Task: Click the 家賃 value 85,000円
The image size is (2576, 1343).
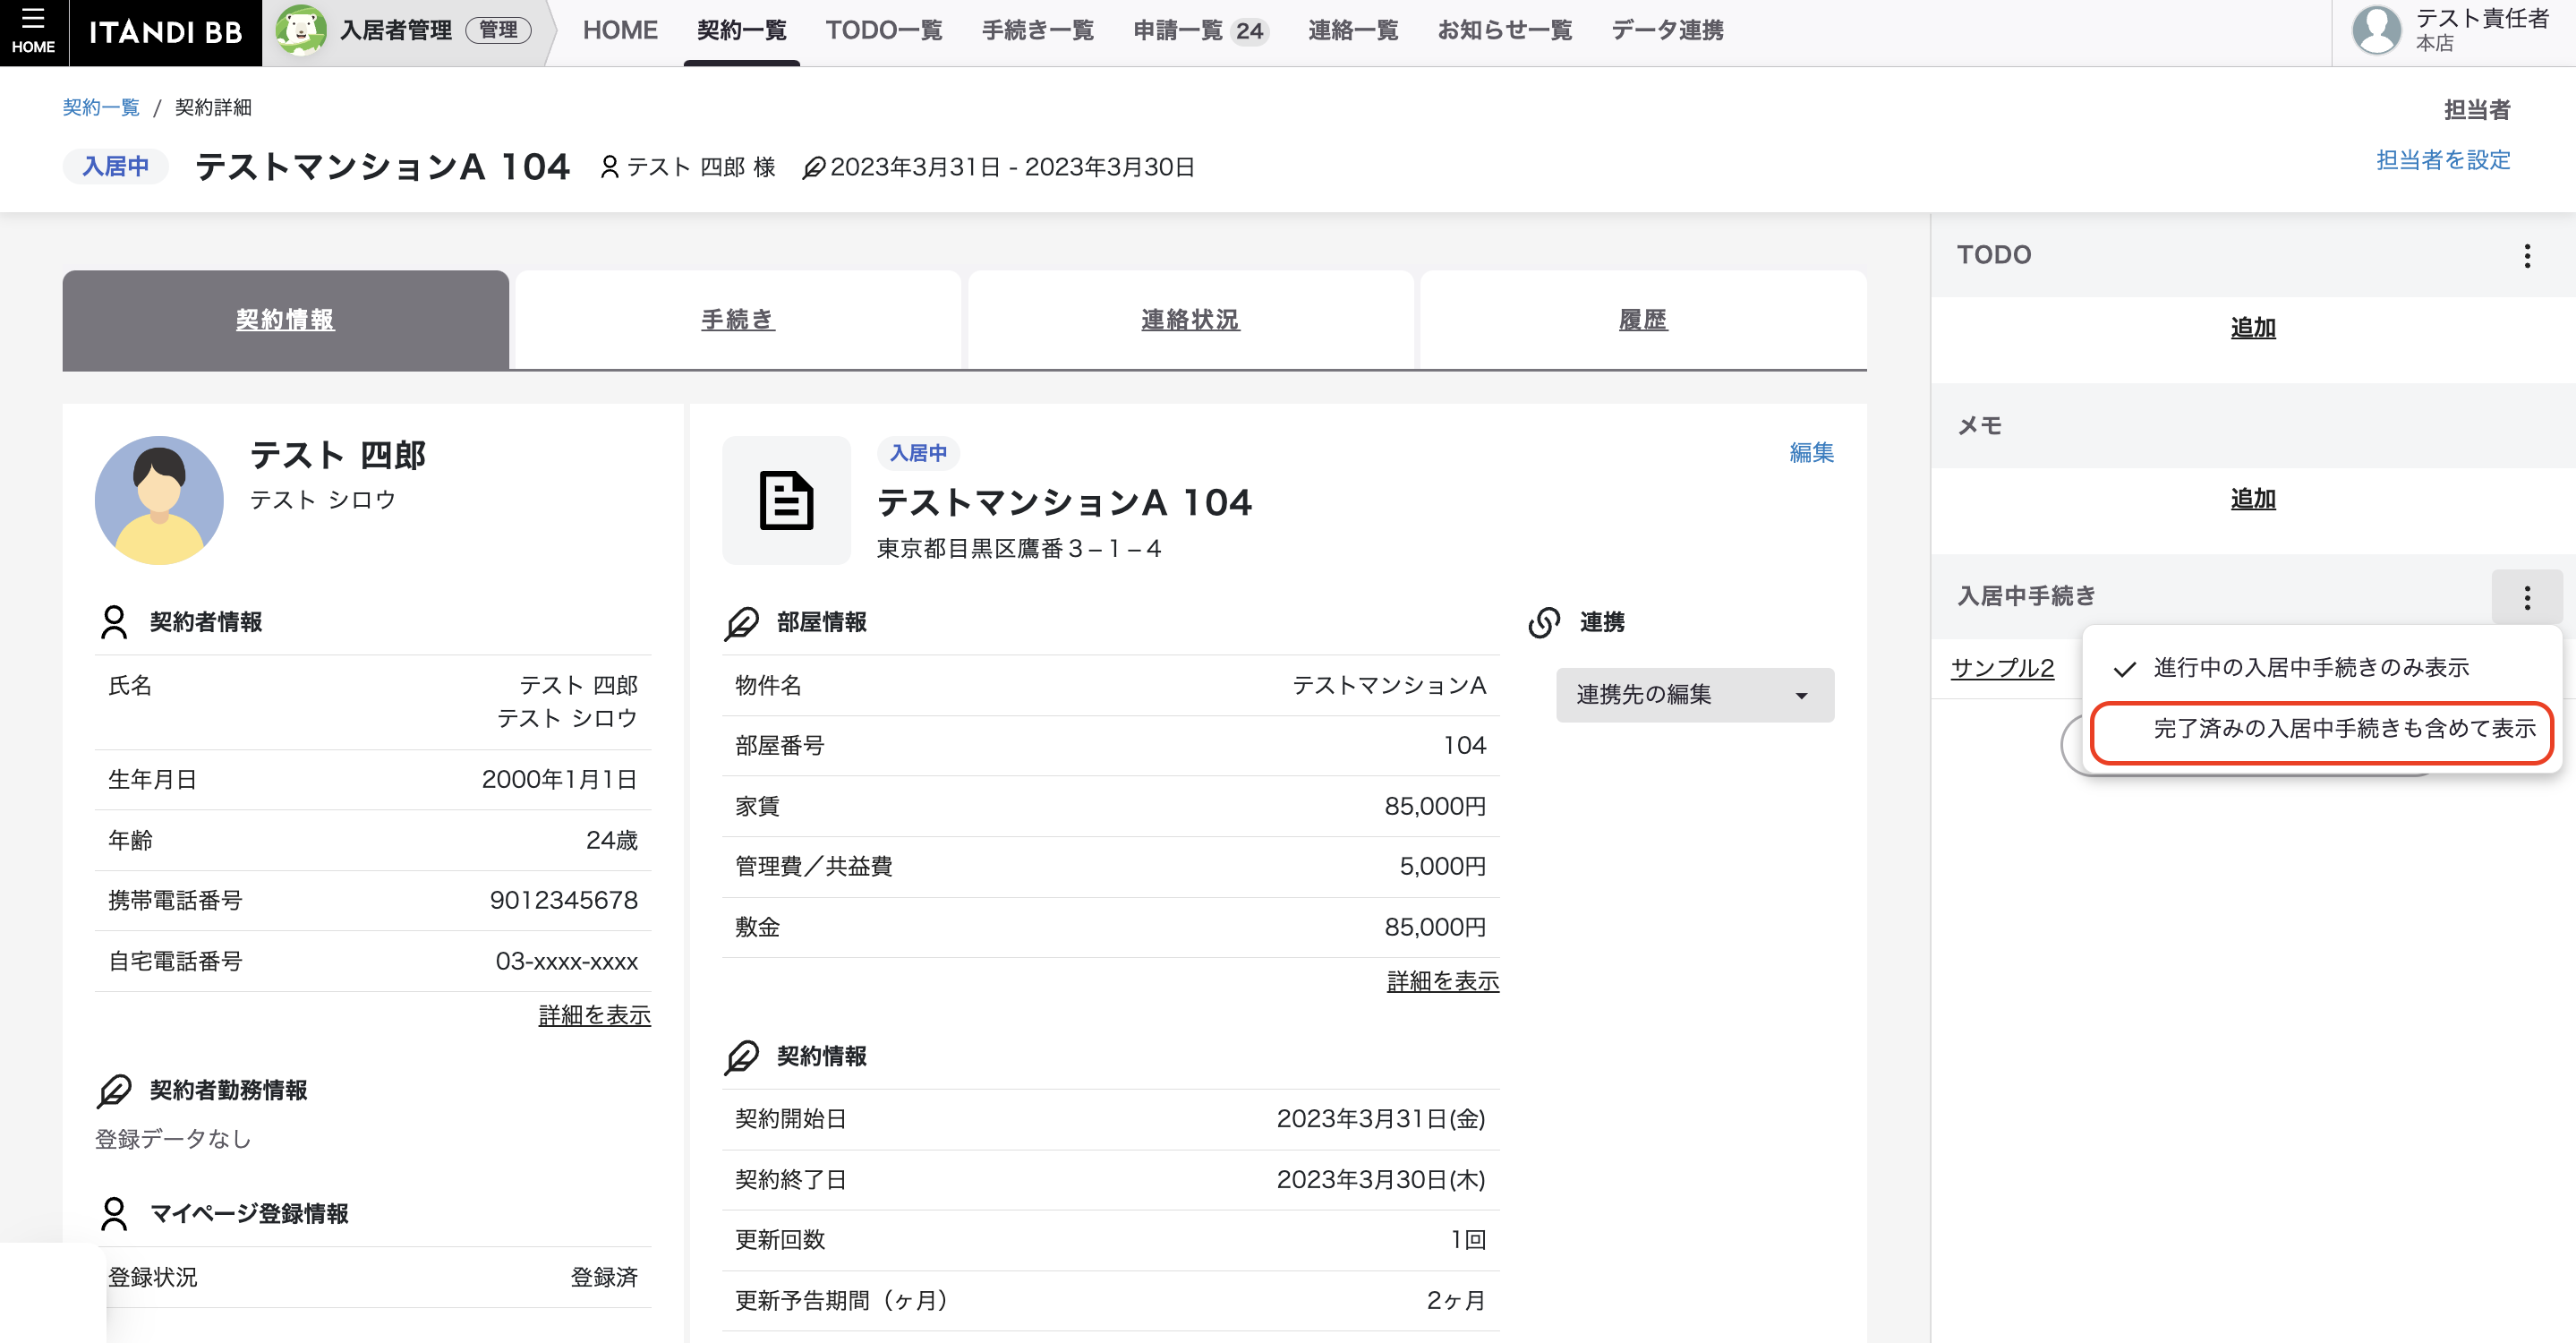Action: [1435, 807]
